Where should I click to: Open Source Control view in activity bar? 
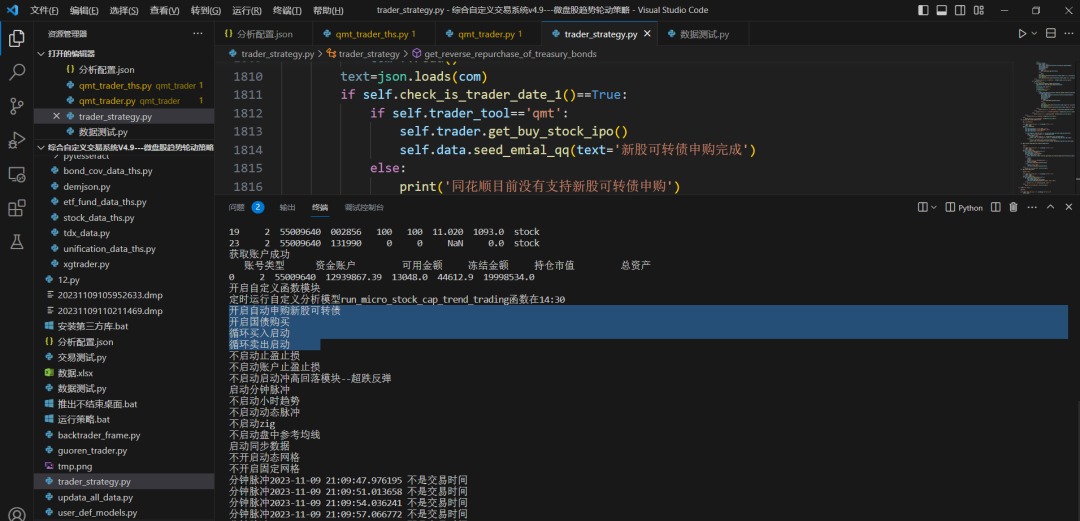click(x=17, y=105)
